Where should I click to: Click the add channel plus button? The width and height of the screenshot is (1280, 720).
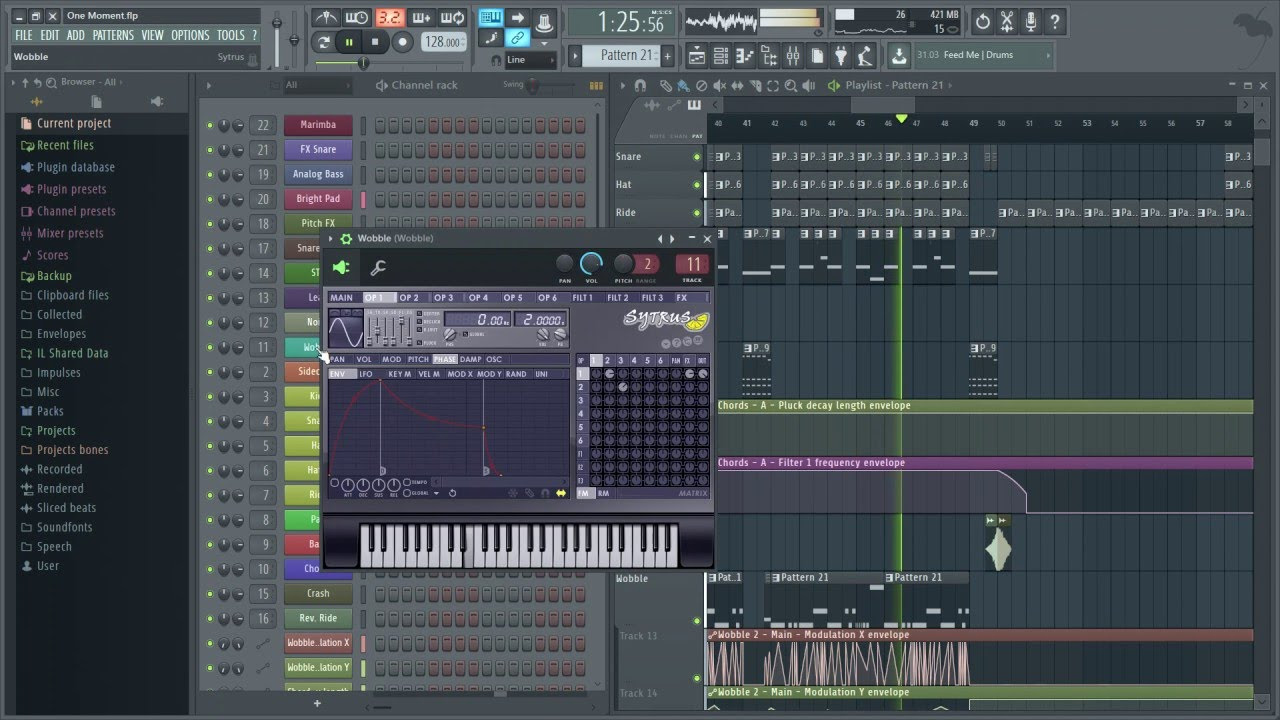317,703
